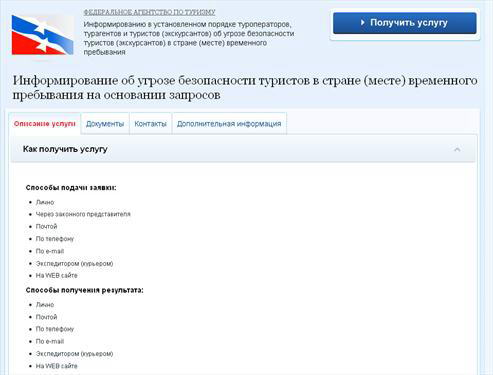
Task: Click Экспедитором (курьером) under Способы подачи заявки
Action: click(74, 263)
